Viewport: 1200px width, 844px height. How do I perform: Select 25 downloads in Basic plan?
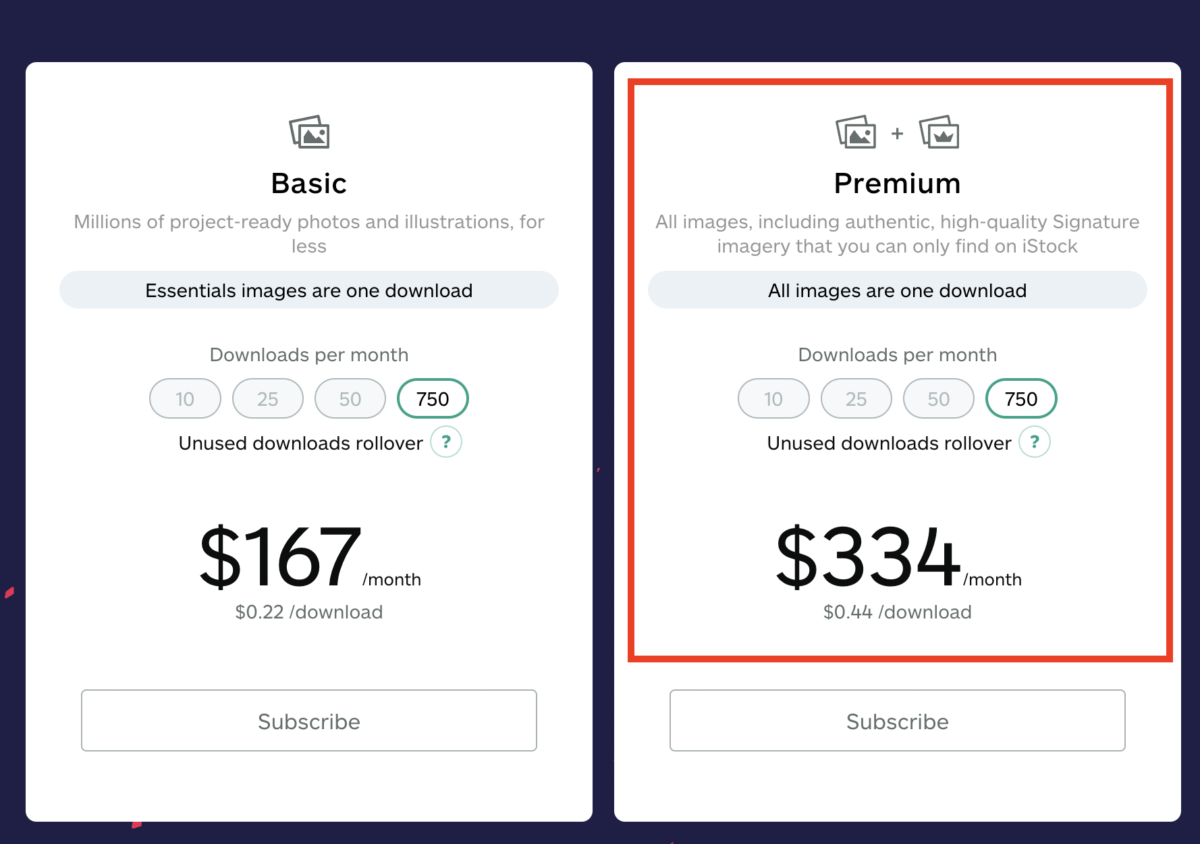coord(267,399)
